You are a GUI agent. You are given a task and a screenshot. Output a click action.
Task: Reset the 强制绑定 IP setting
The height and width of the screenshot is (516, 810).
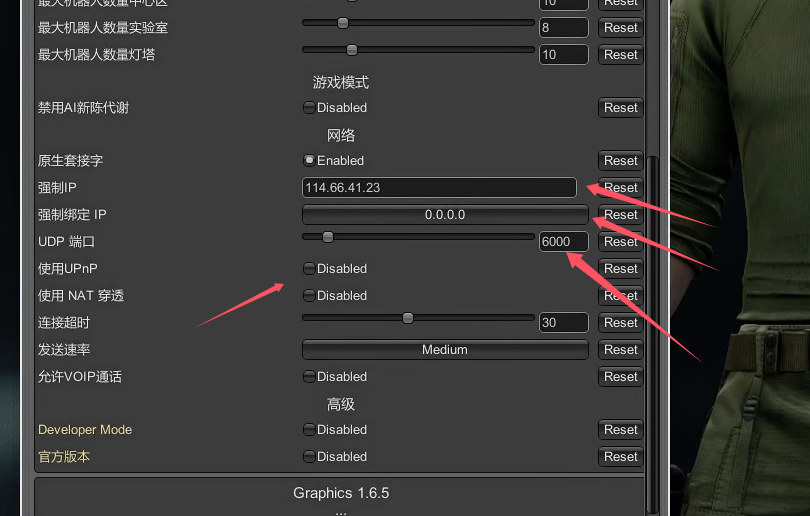click(620, 215)
